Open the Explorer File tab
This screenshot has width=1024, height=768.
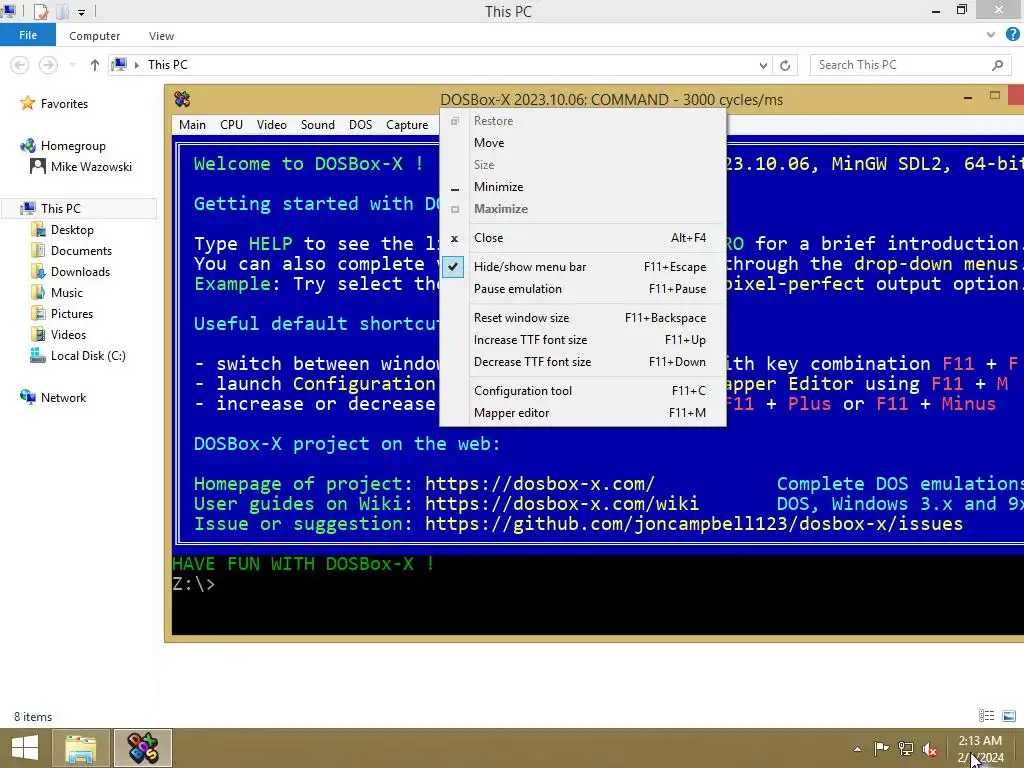tap(27, 35)
